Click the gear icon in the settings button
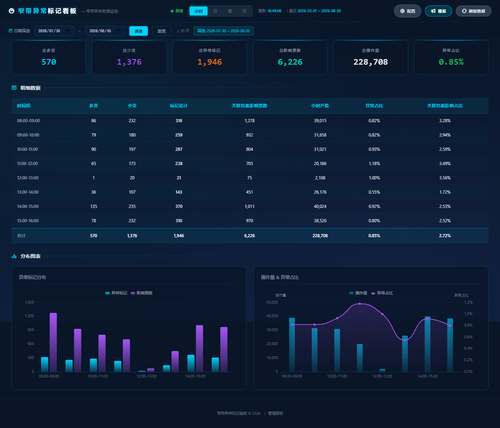 (402, 11)
